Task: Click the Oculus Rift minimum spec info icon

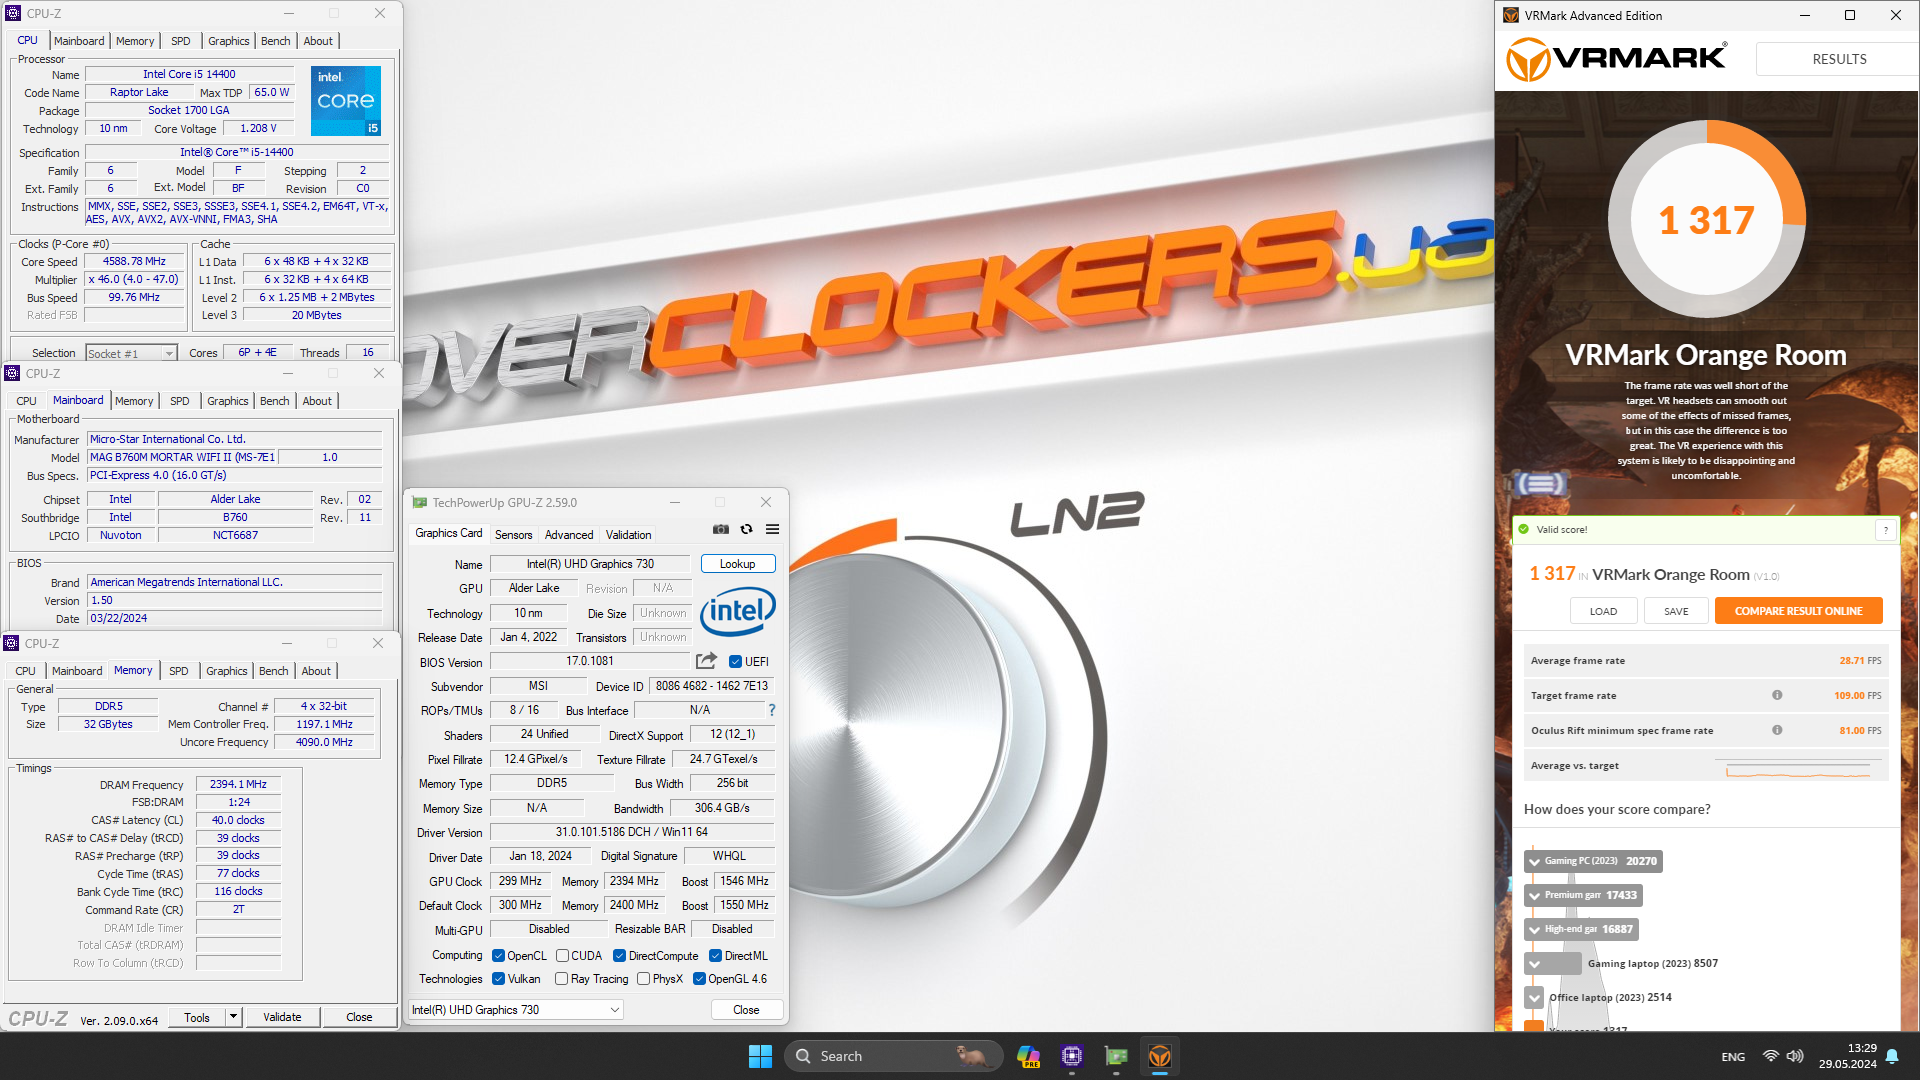Action: [x=1777, y=730]
